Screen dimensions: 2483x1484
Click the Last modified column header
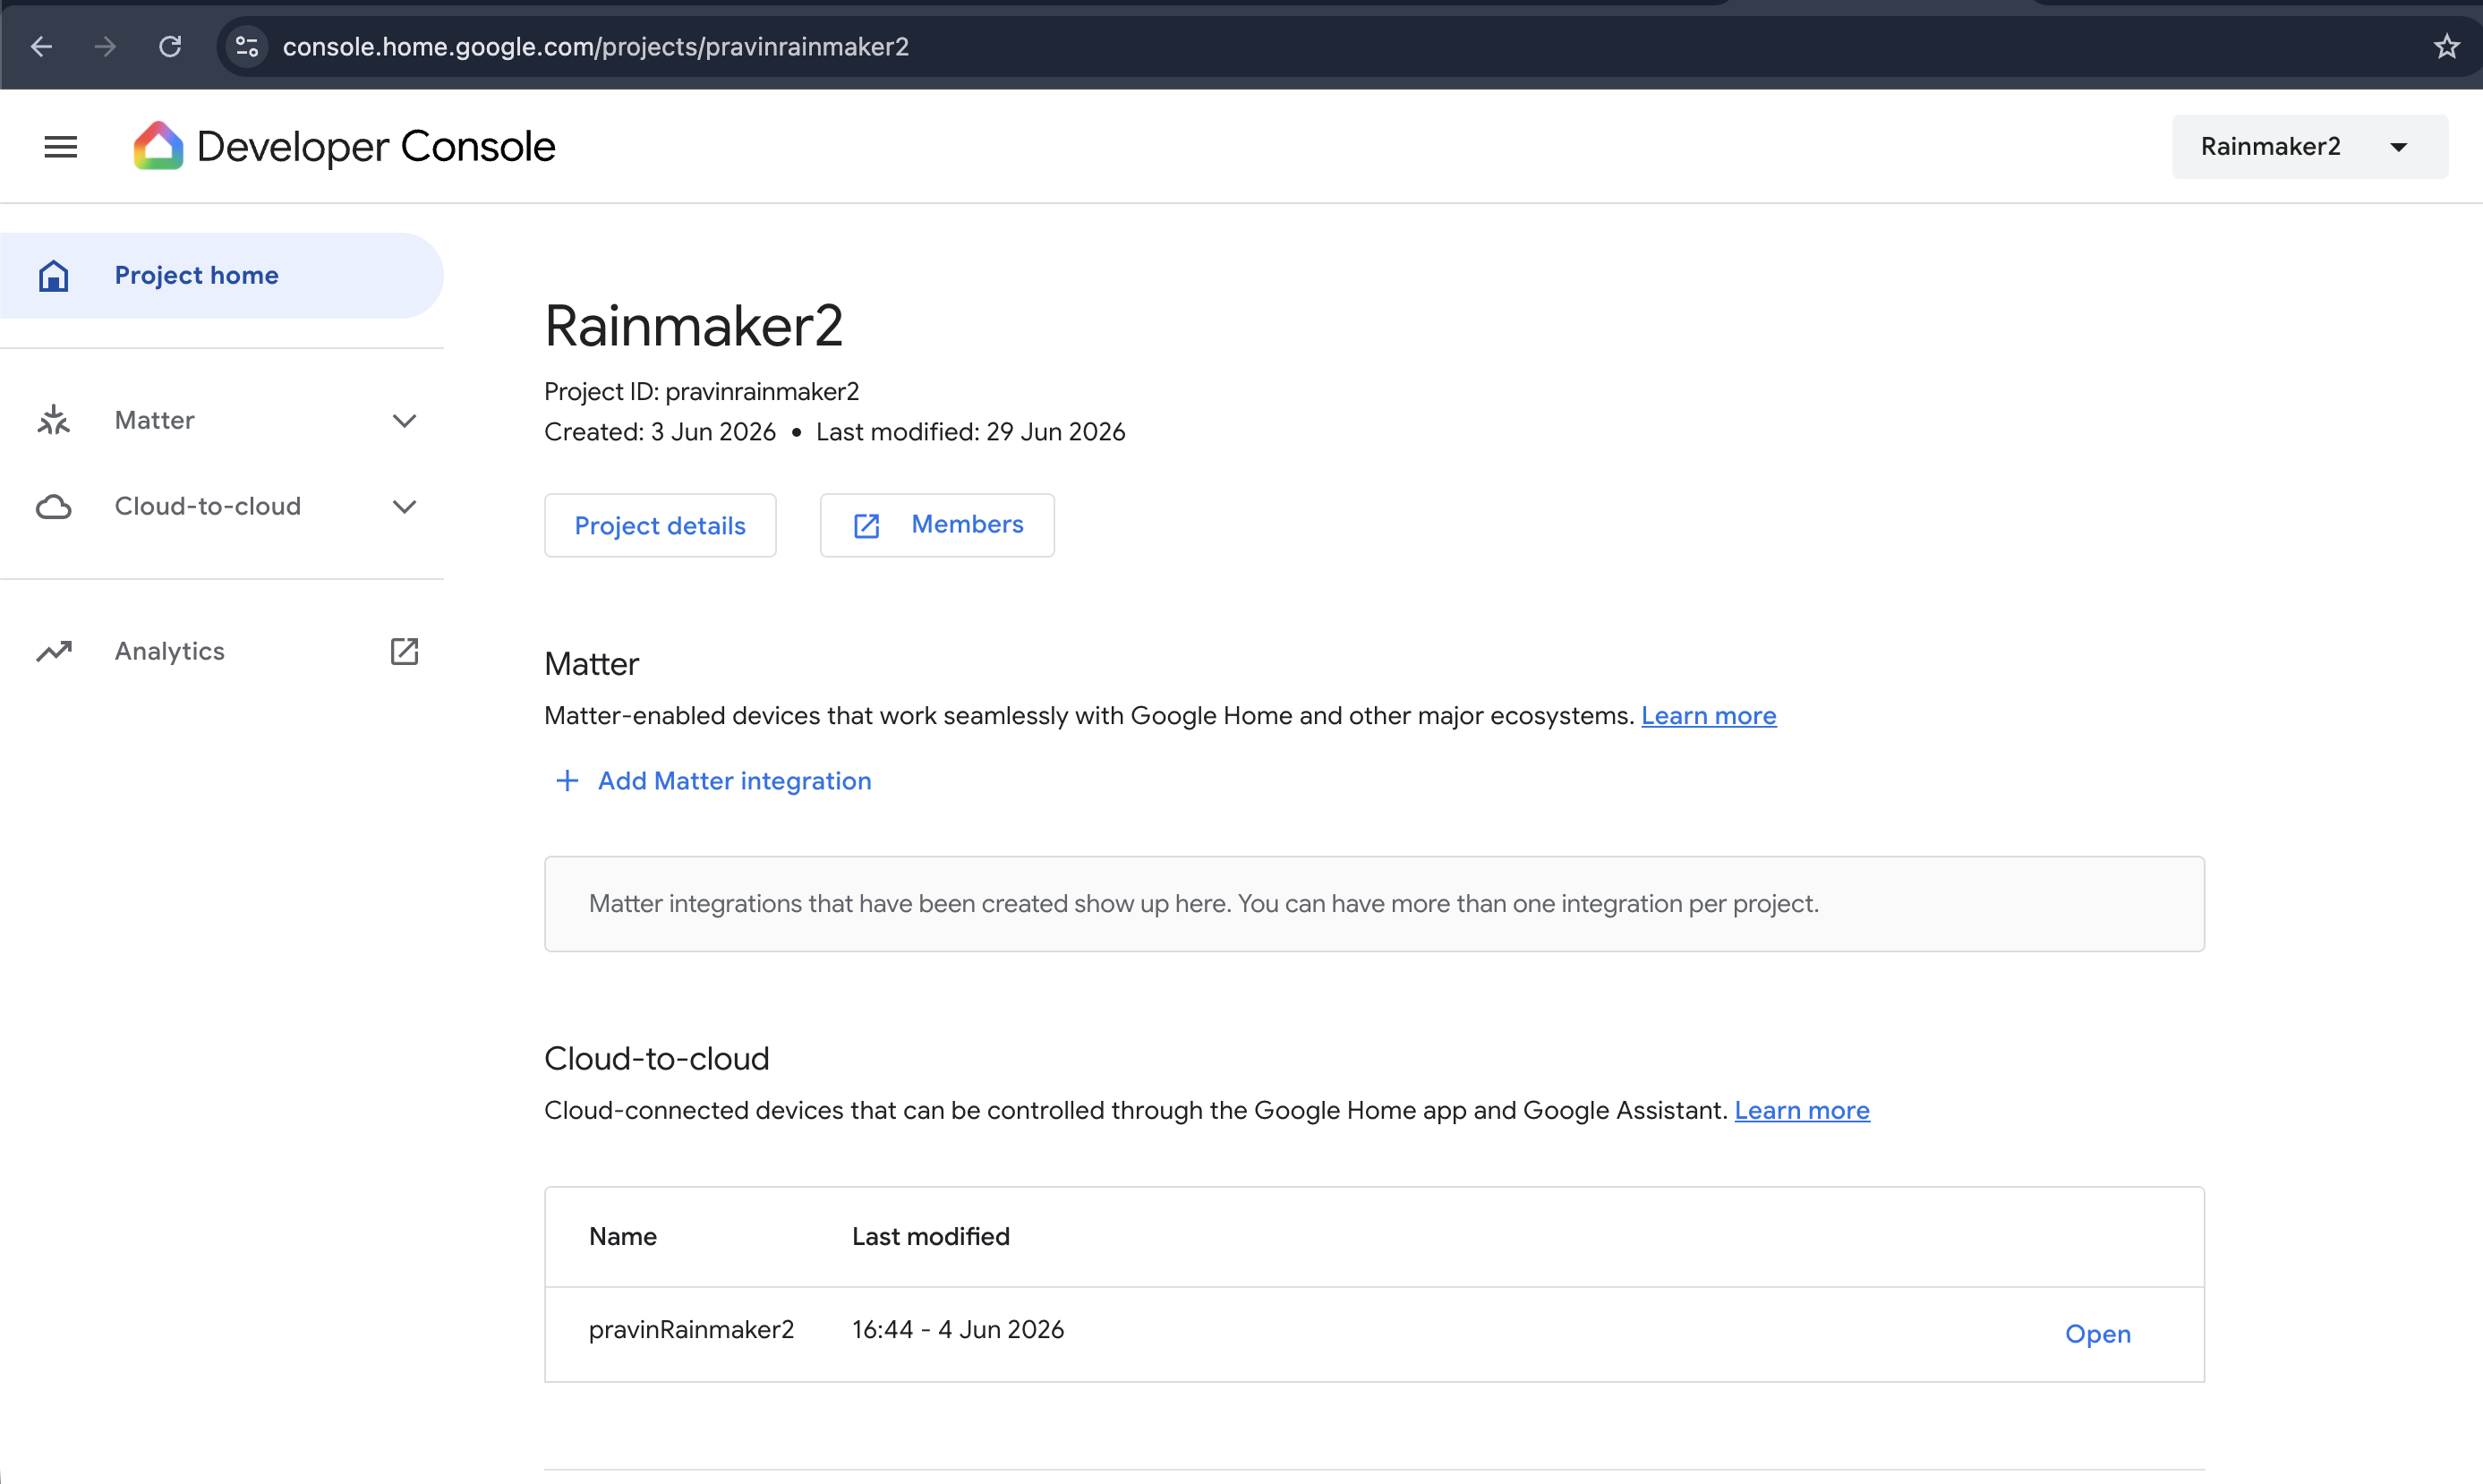click(931, 1237)
